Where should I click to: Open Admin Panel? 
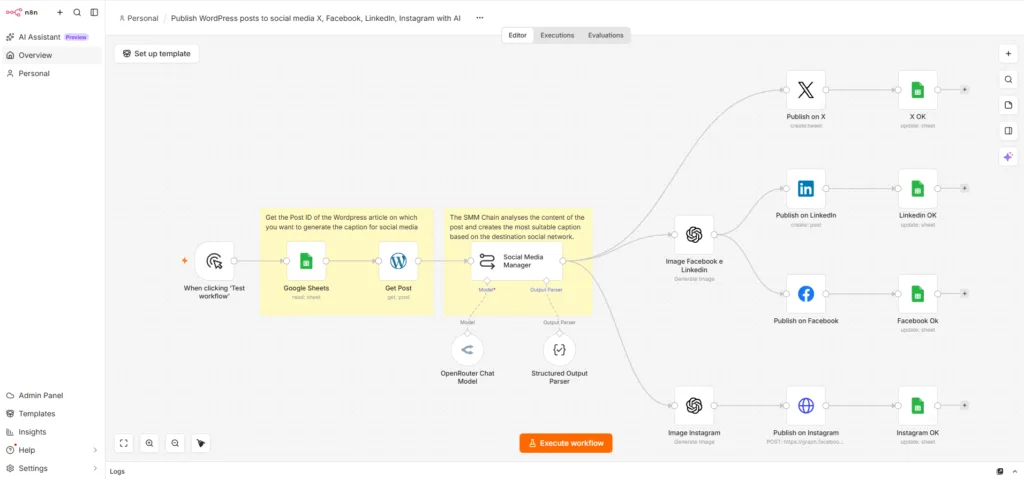tap(52, 395)
